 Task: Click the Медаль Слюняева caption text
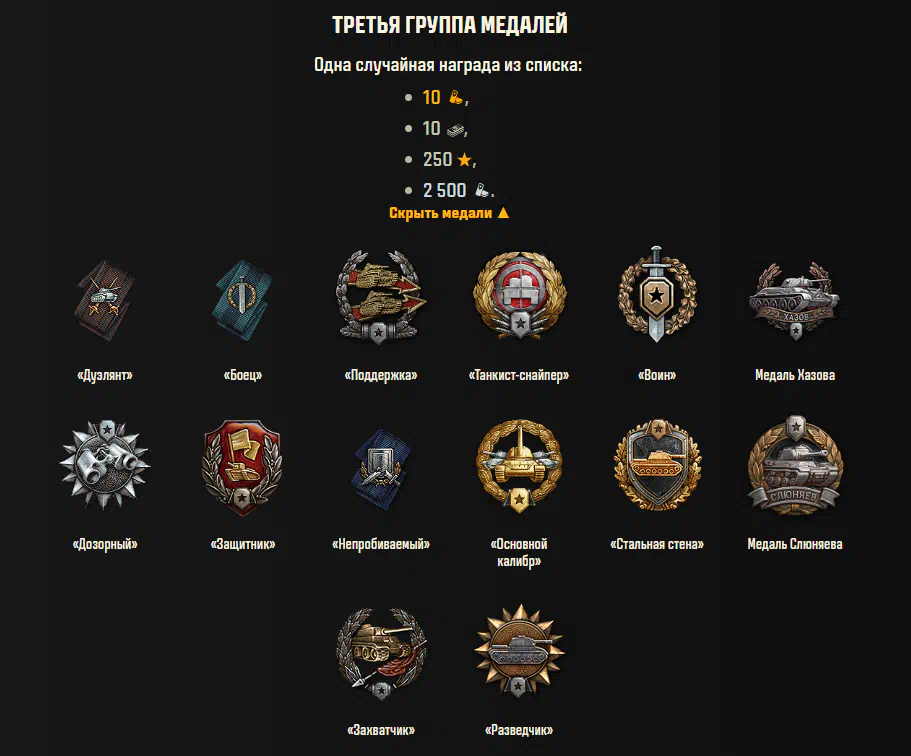click(795, 544)
